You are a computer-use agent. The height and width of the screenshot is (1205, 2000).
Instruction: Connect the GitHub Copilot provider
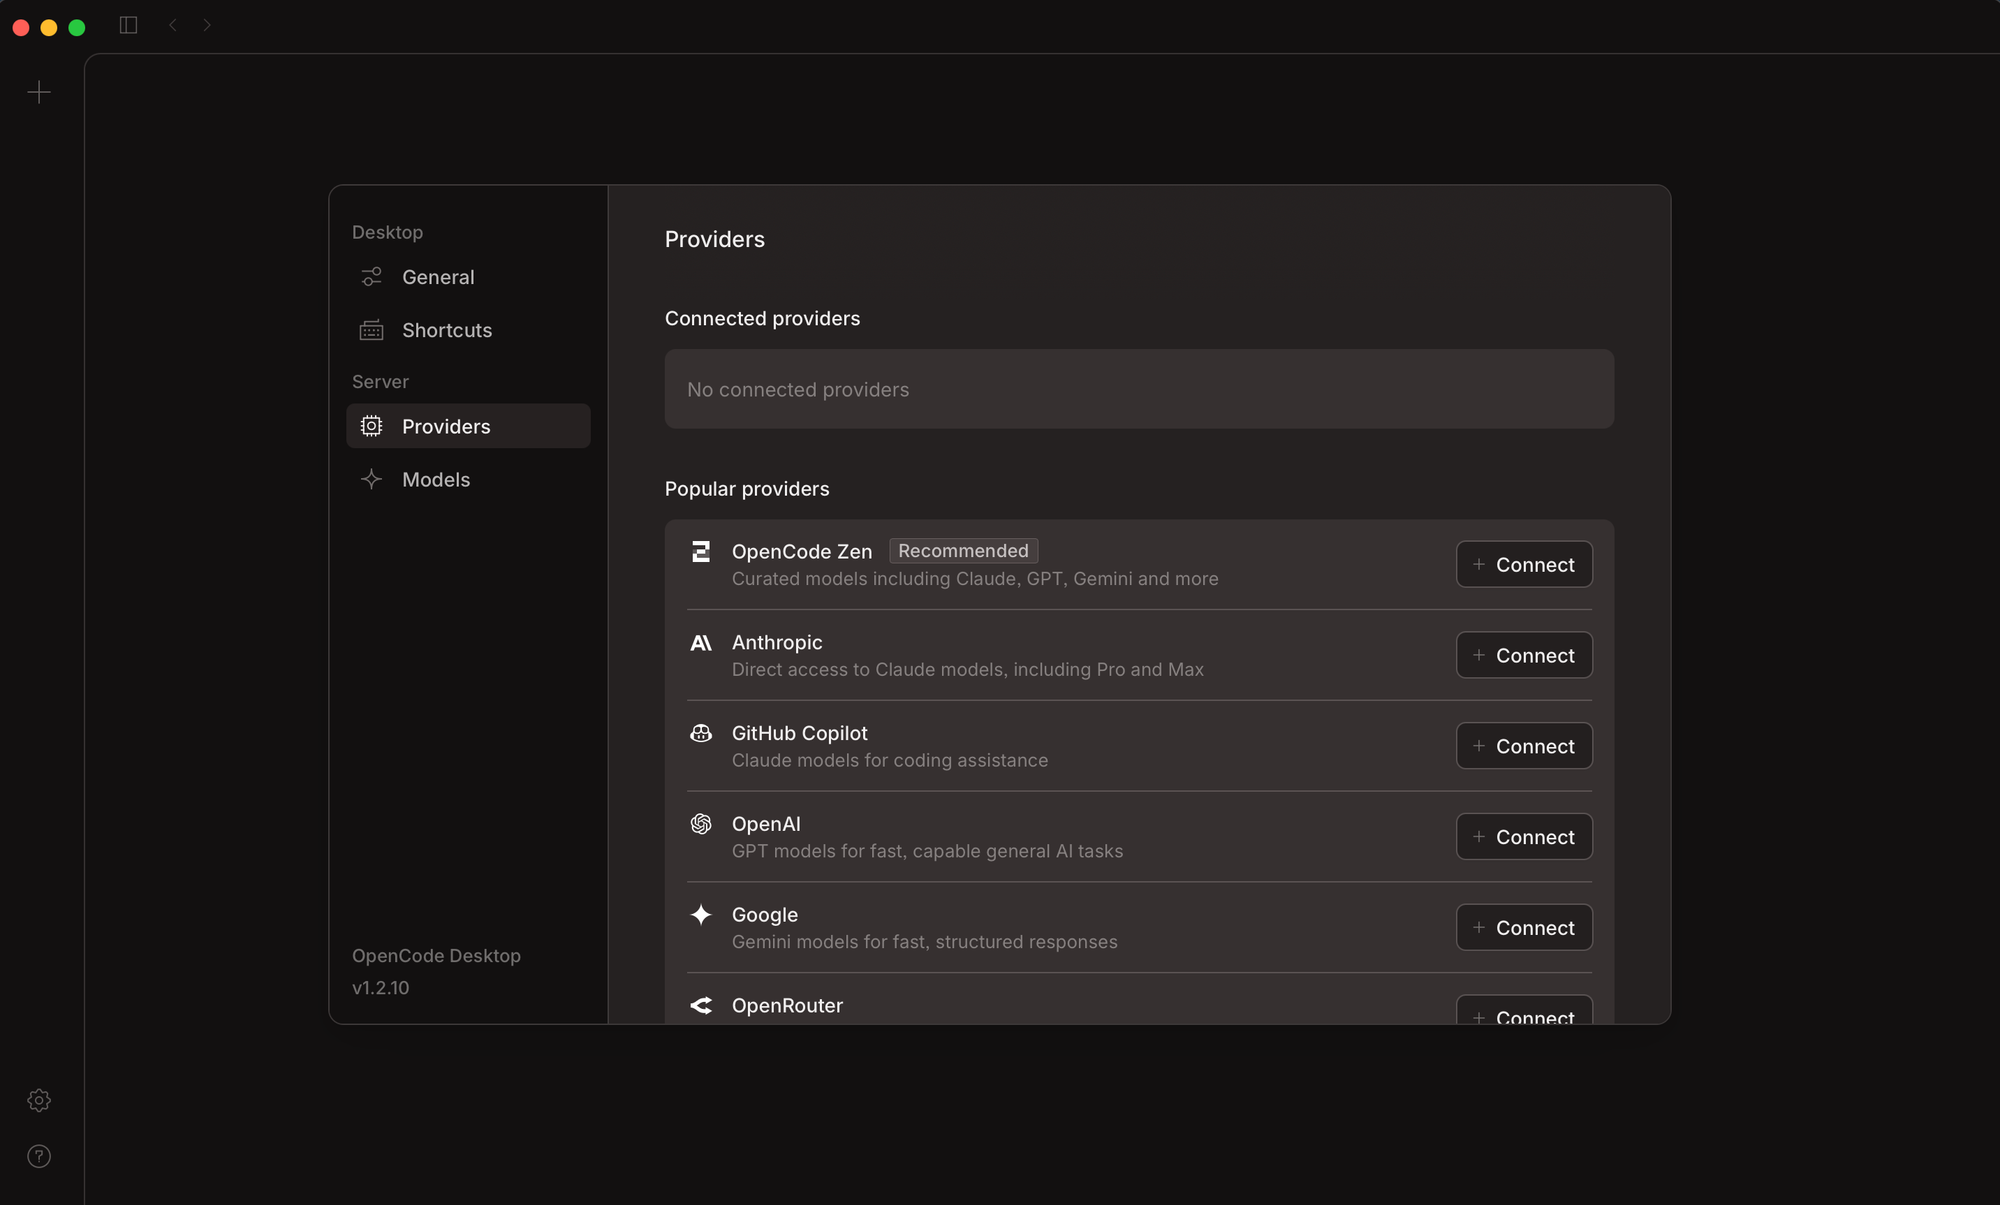(x=1523, y=746)
